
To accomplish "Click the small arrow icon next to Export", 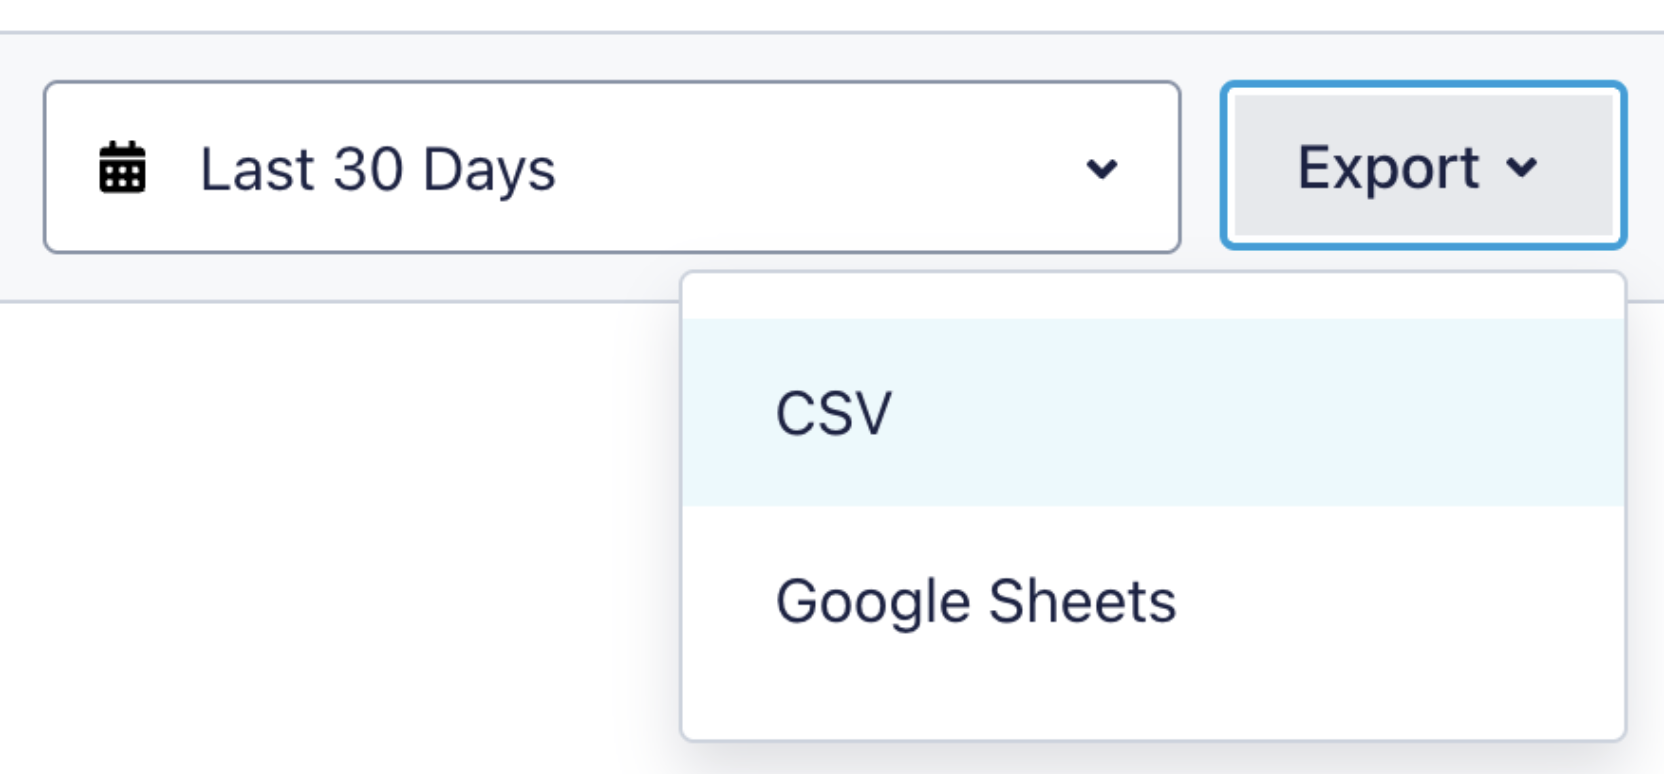I will point(1521,167).
